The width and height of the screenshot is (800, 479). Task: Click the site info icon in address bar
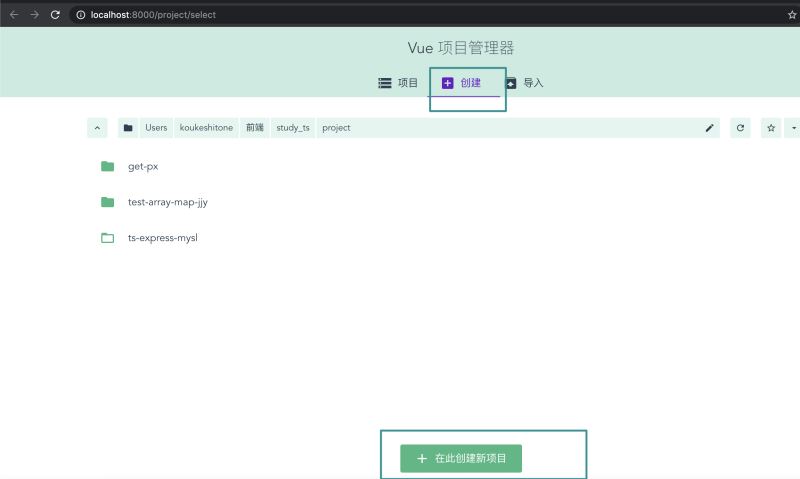tap(81, 15)
